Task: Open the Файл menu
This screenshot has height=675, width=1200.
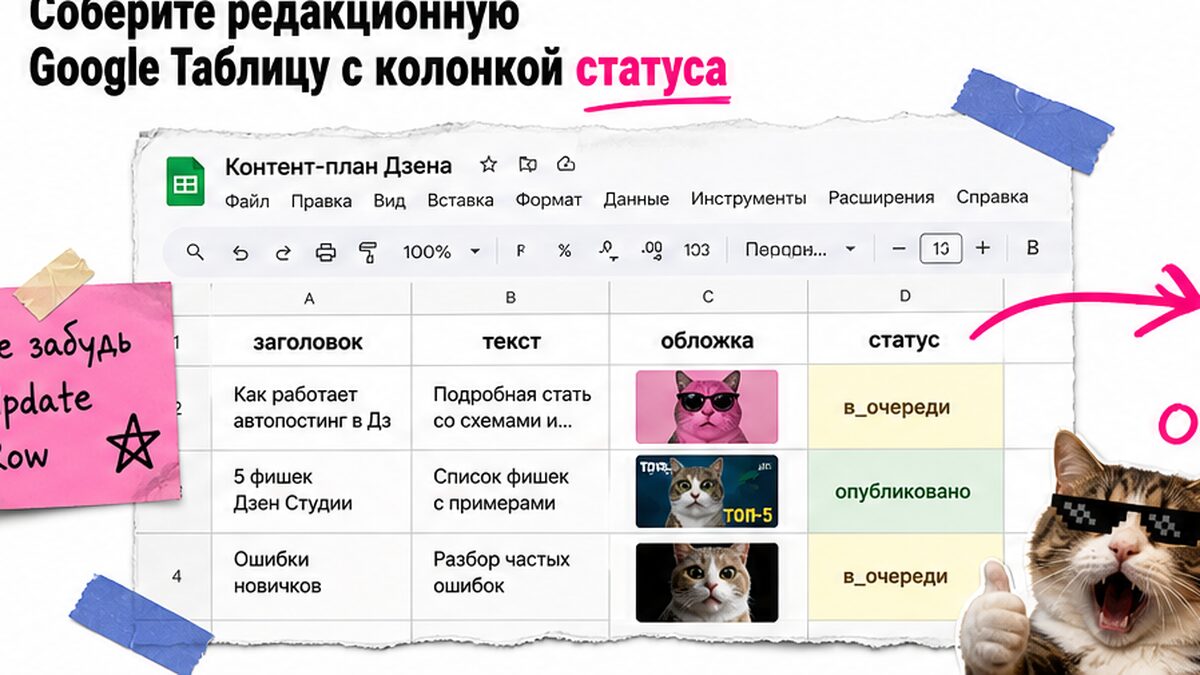Action: pyautogui.click(x=247, y=200)
